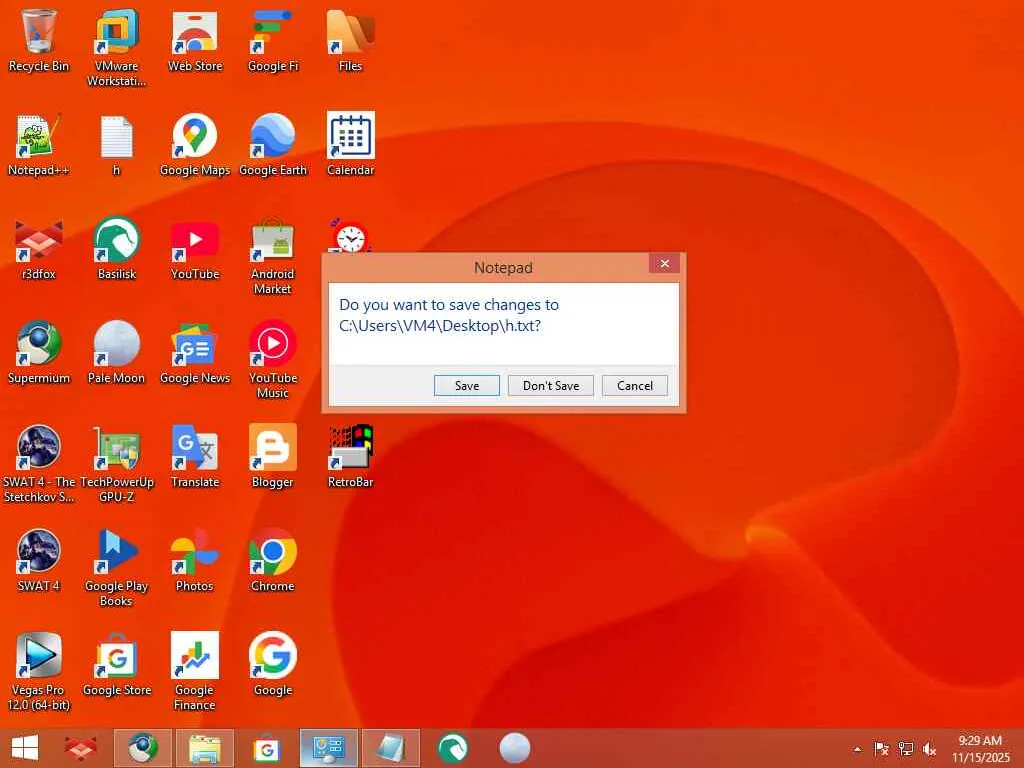The height and width of the screenshot is (768, 1024).
Task: Select the VMware Workstation desktop icon
Action: [116, 48]
